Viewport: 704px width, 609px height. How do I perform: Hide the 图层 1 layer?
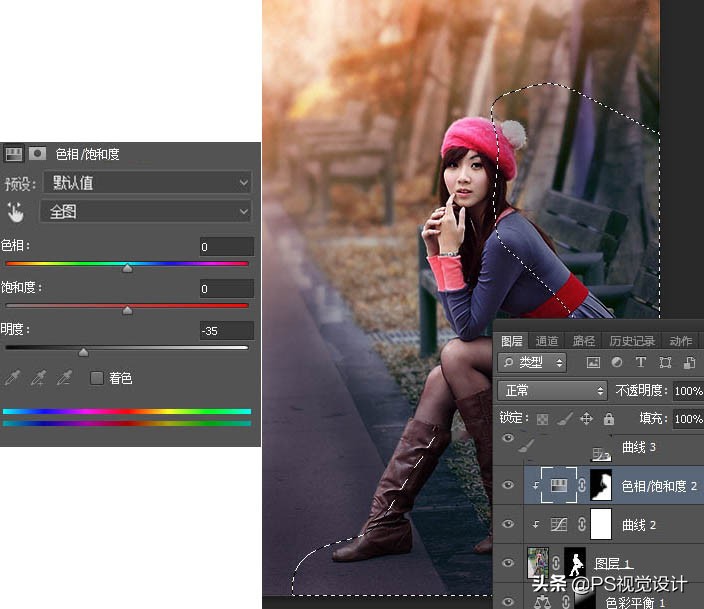(x=508, y=562)
